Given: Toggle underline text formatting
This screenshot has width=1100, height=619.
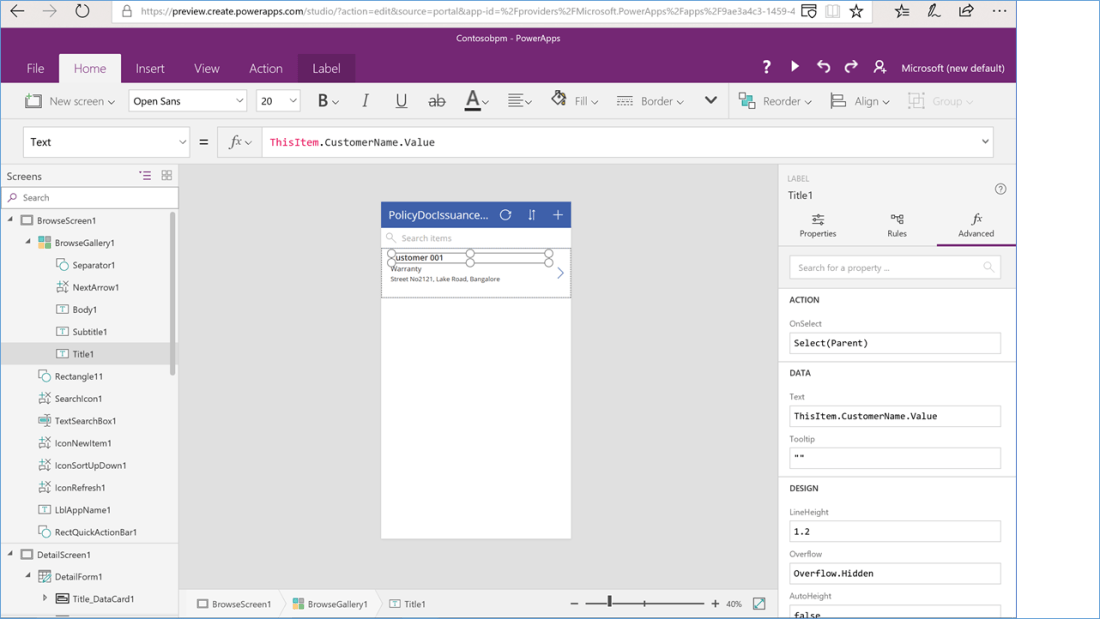Looking at the screenshot, I should coord(401,101).
